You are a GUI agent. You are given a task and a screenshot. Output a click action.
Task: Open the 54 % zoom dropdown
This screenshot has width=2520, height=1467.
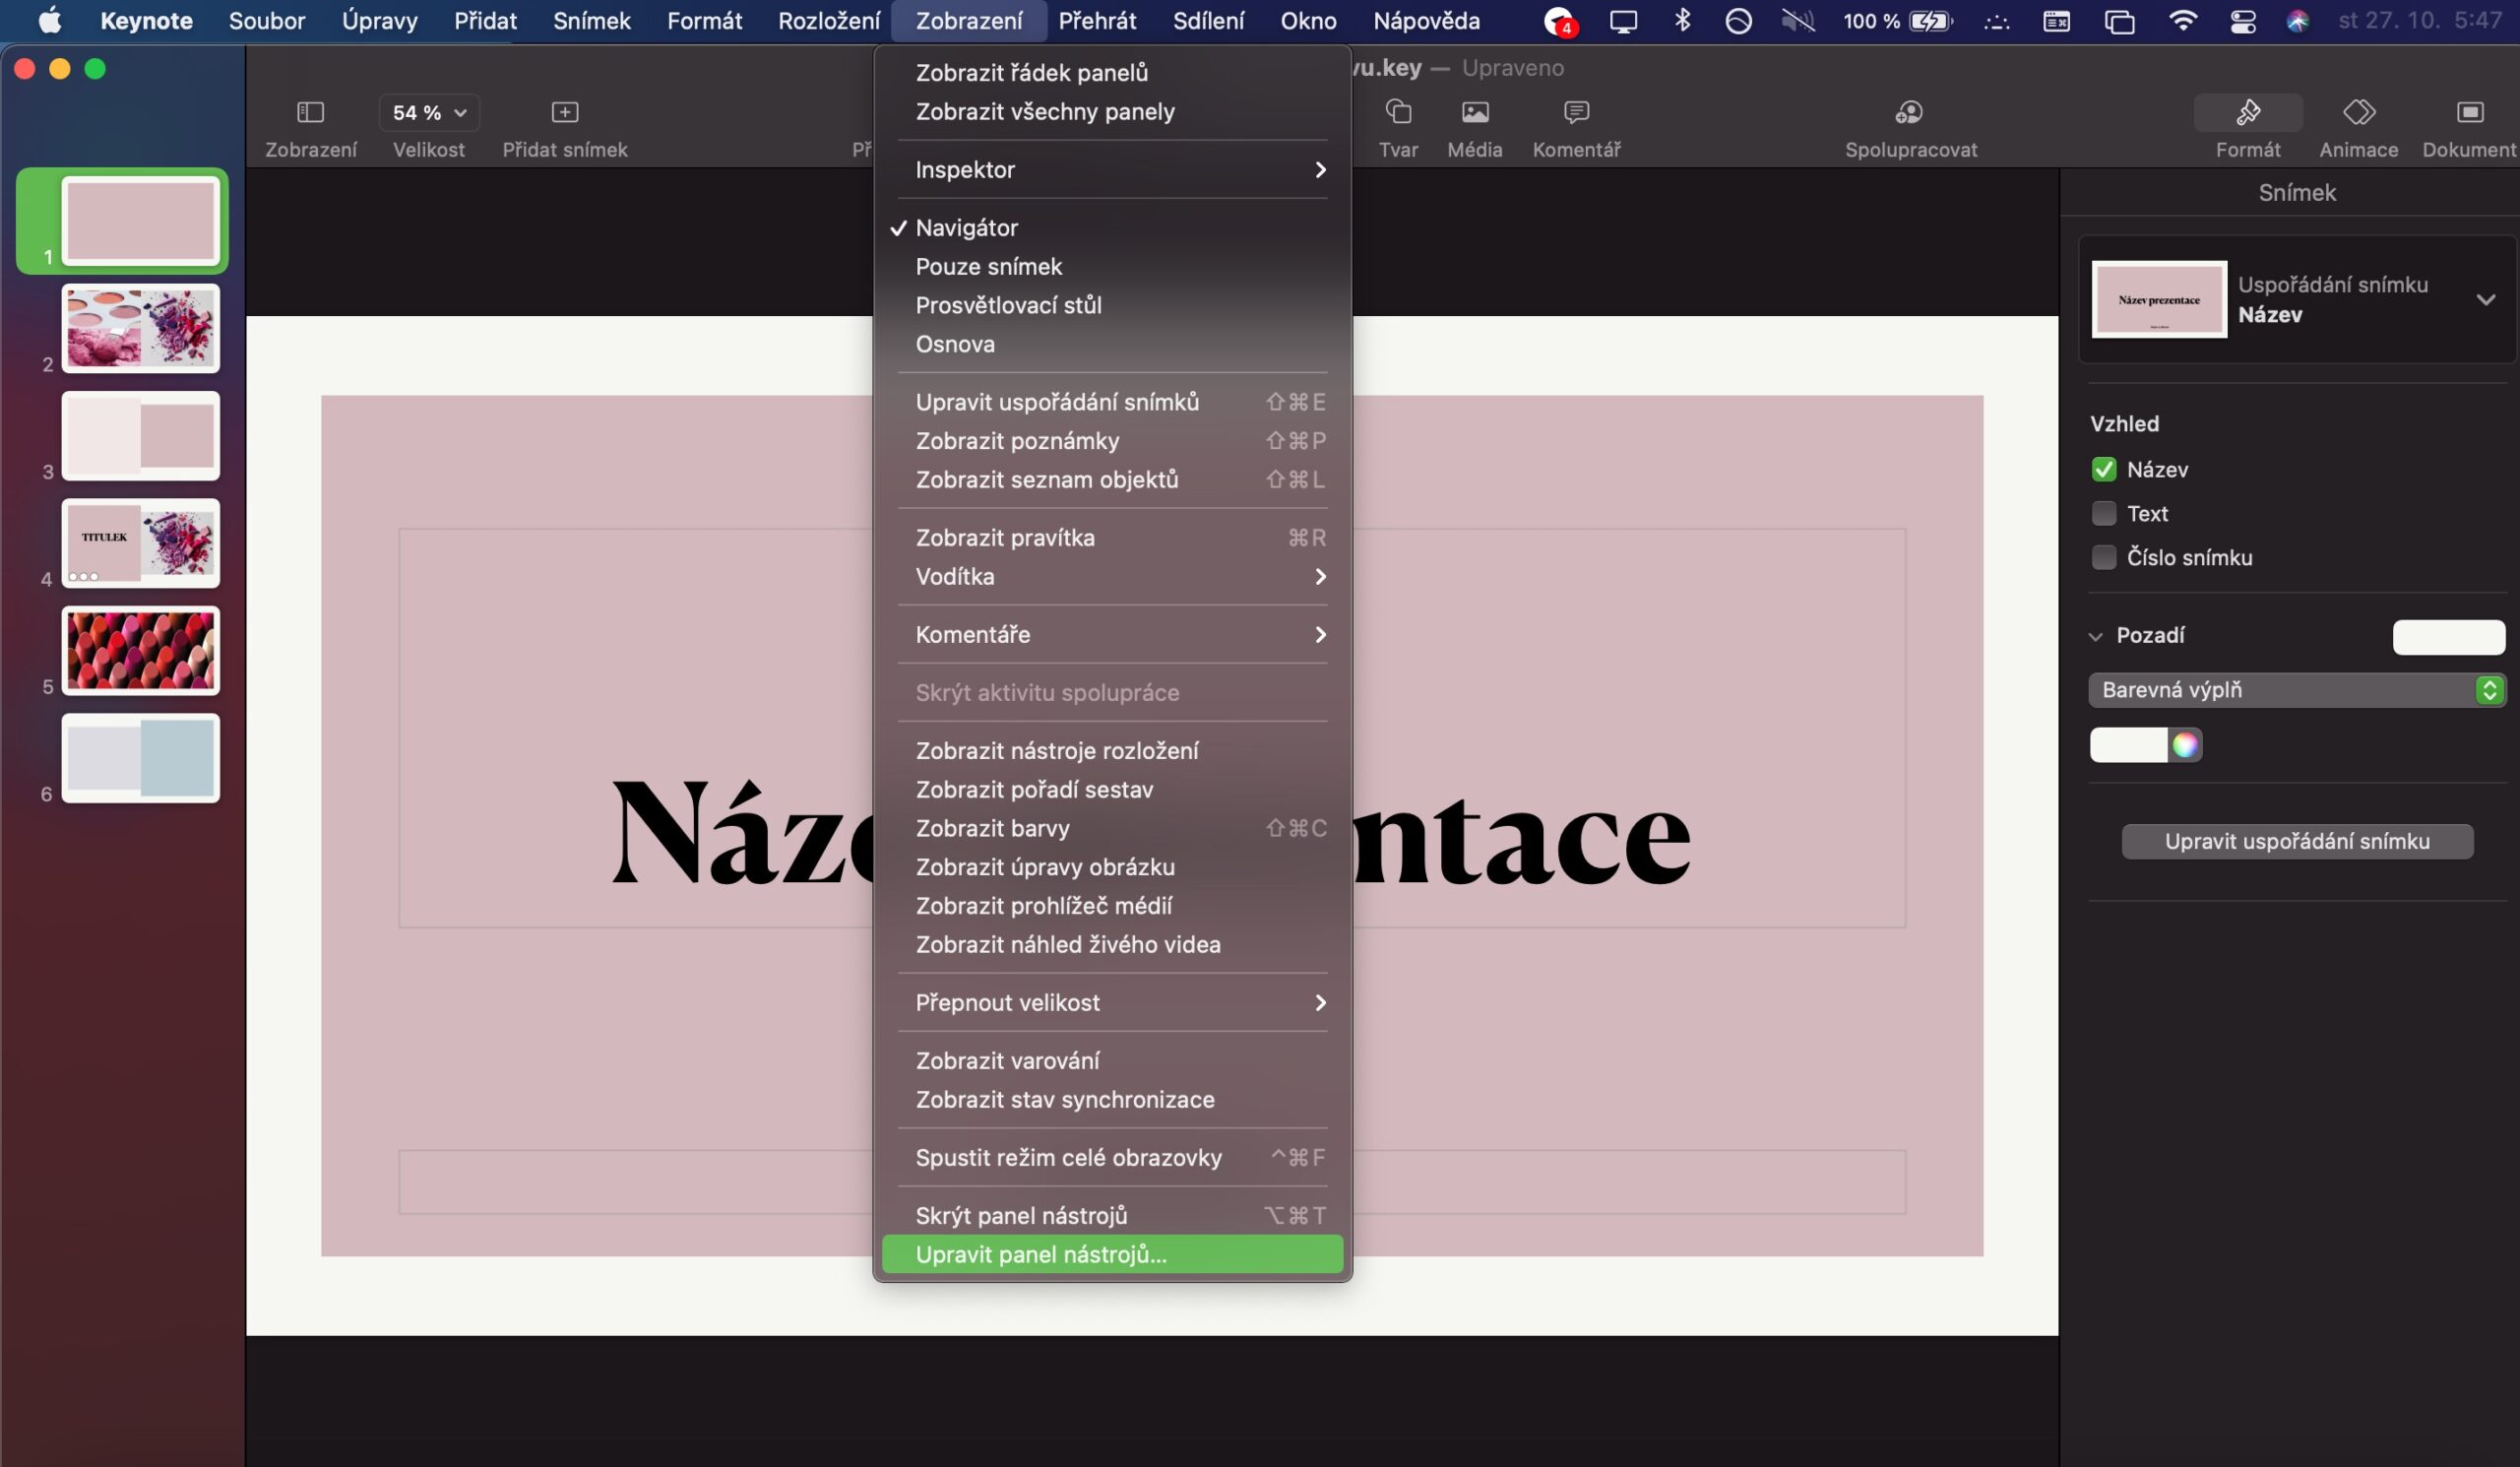429,112
